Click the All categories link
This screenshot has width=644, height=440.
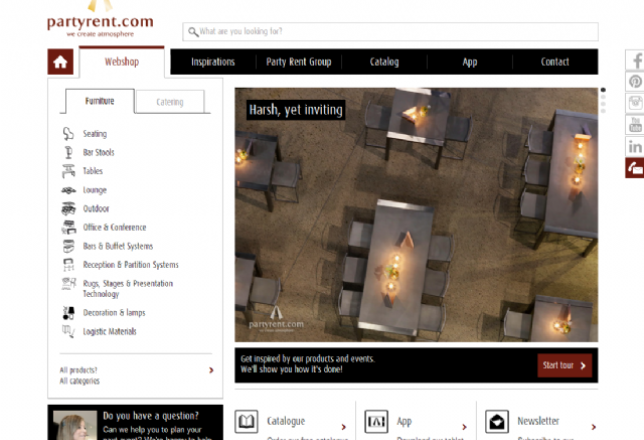80,381
